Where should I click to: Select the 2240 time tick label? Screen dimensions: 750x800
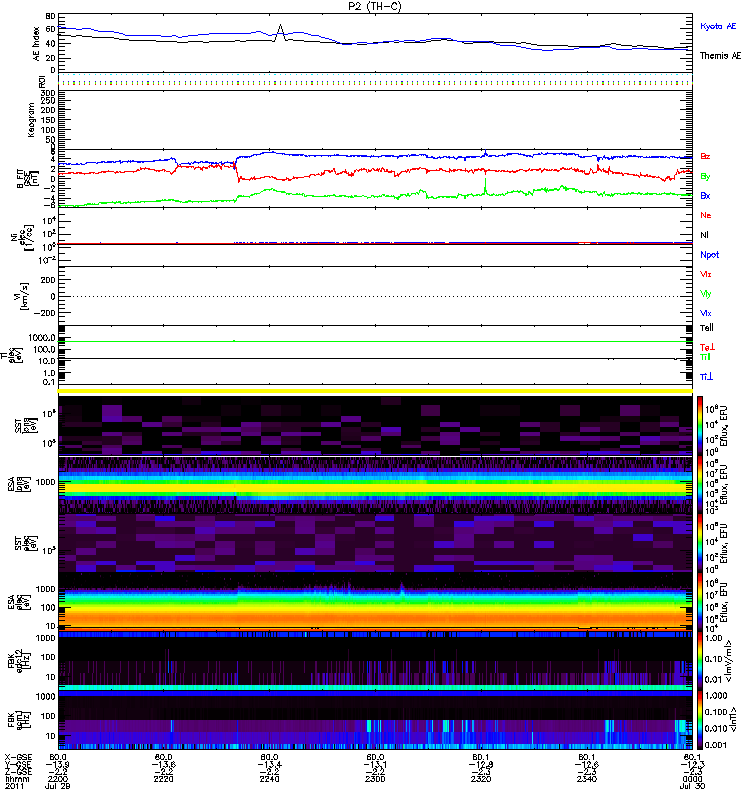pyautogui.click(x=269, y=779)
